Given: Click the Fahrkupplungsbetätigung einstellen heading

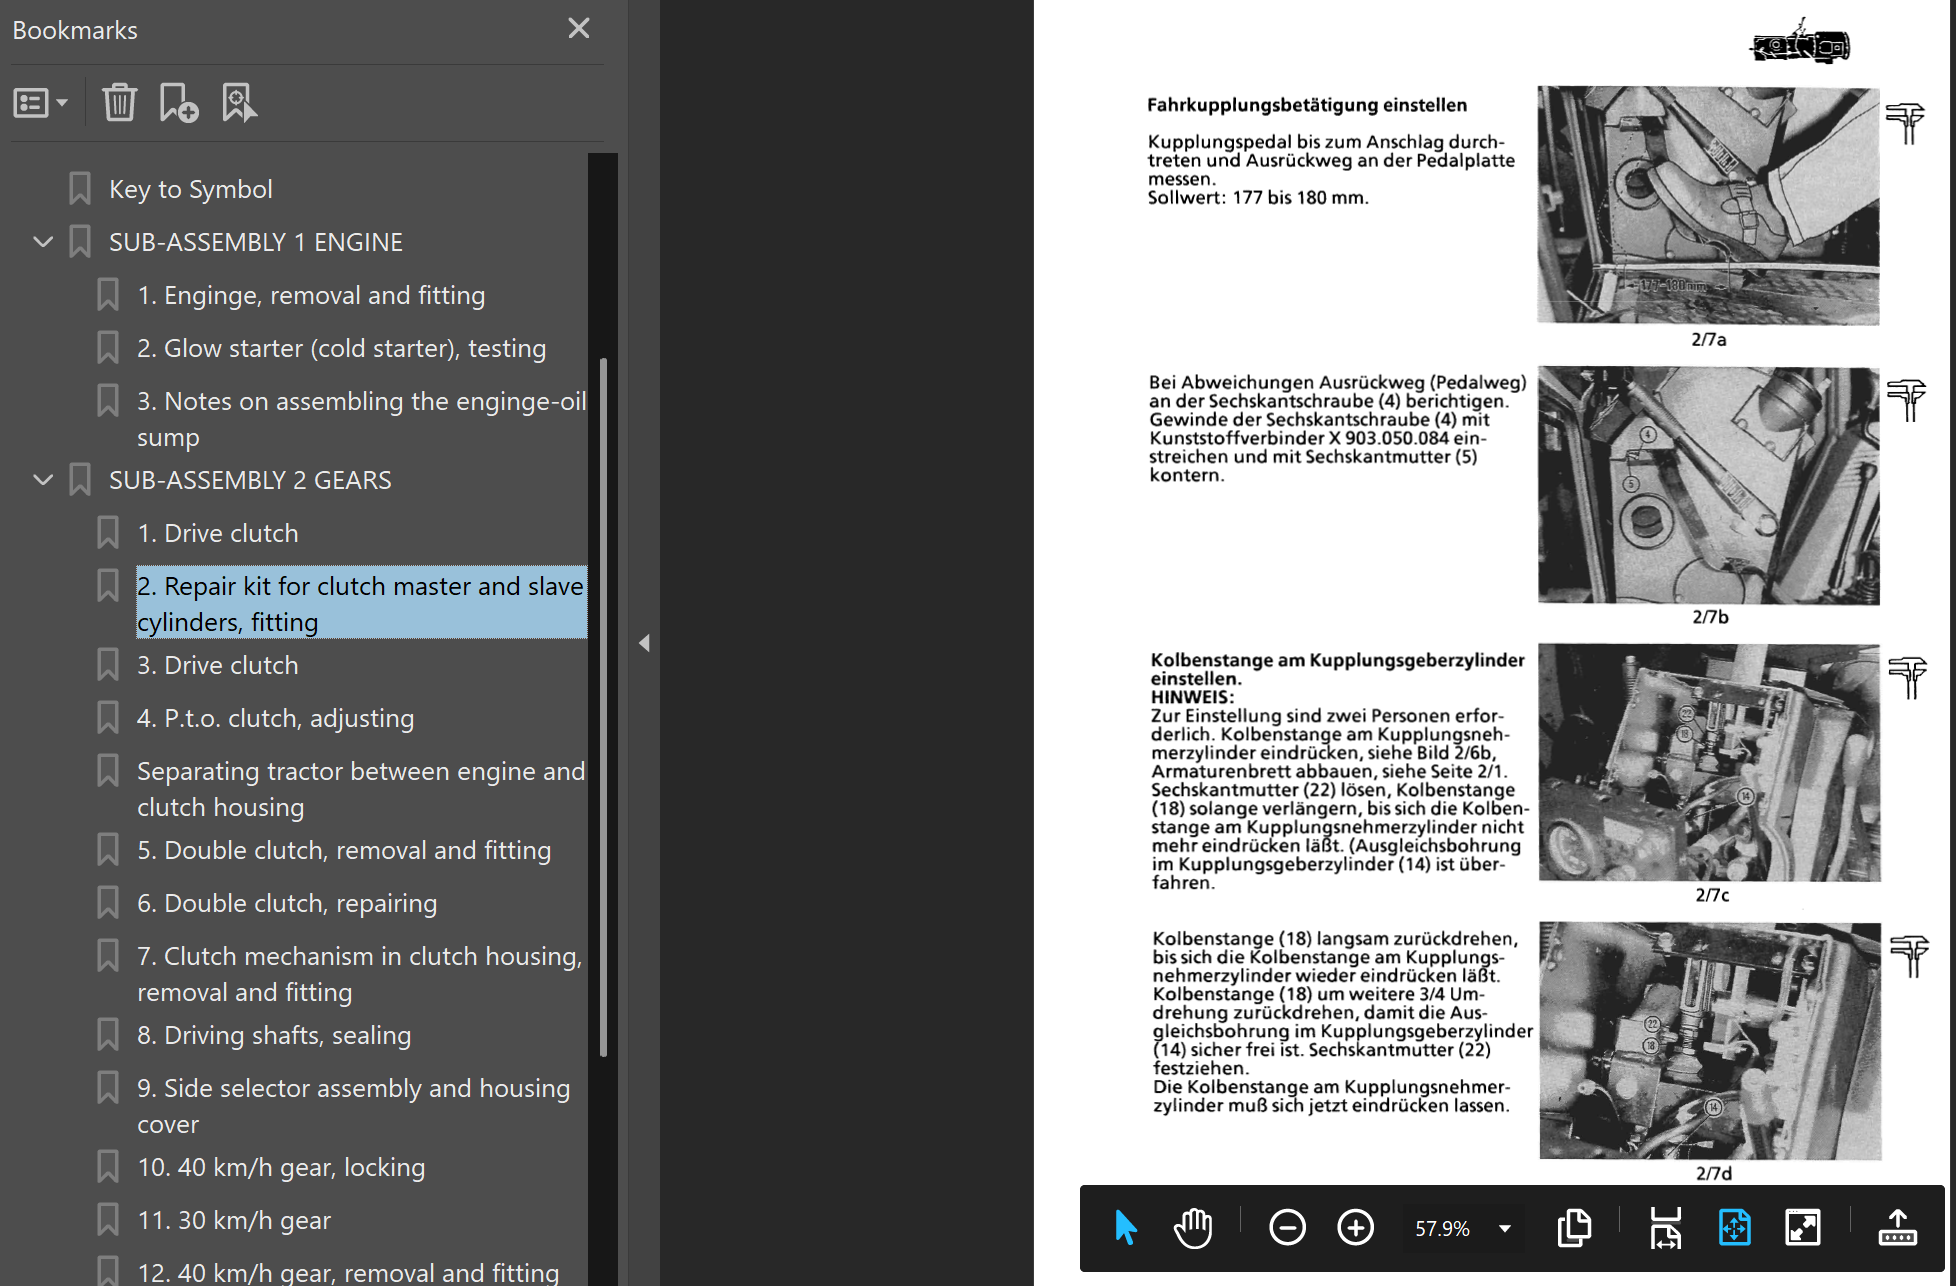Looking at the screenshot, I should (1307, 105).
